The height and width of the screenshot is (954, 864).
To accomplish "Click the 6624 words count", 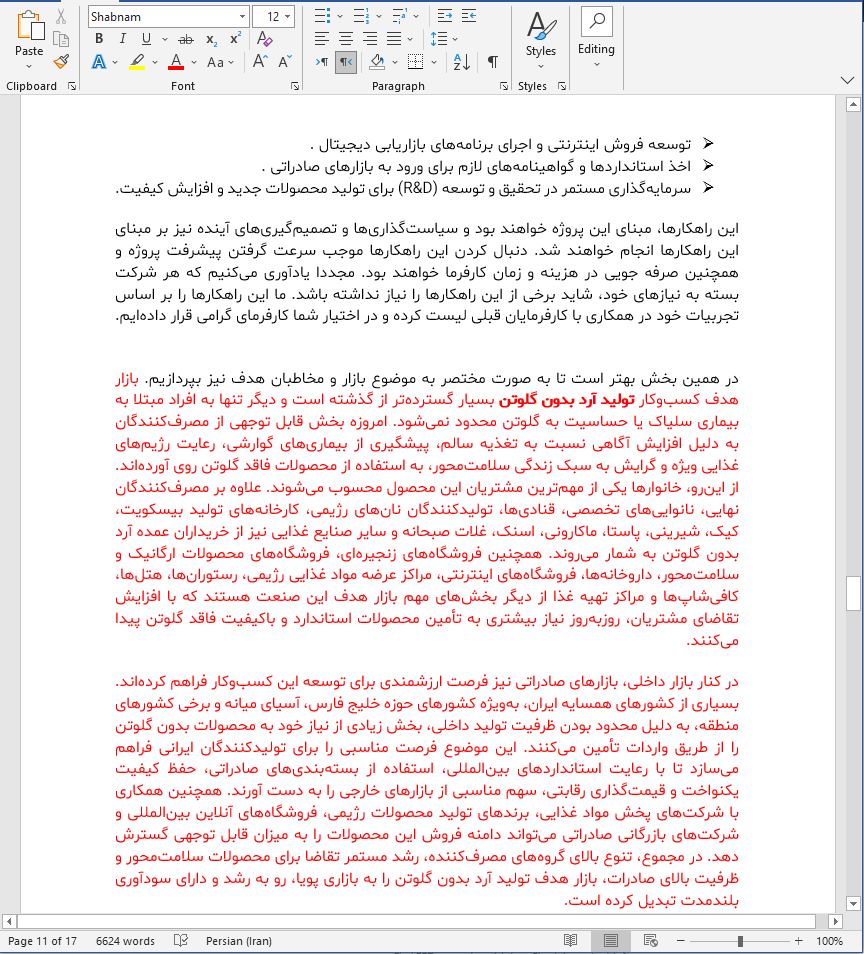I will [x=125, y=941].
